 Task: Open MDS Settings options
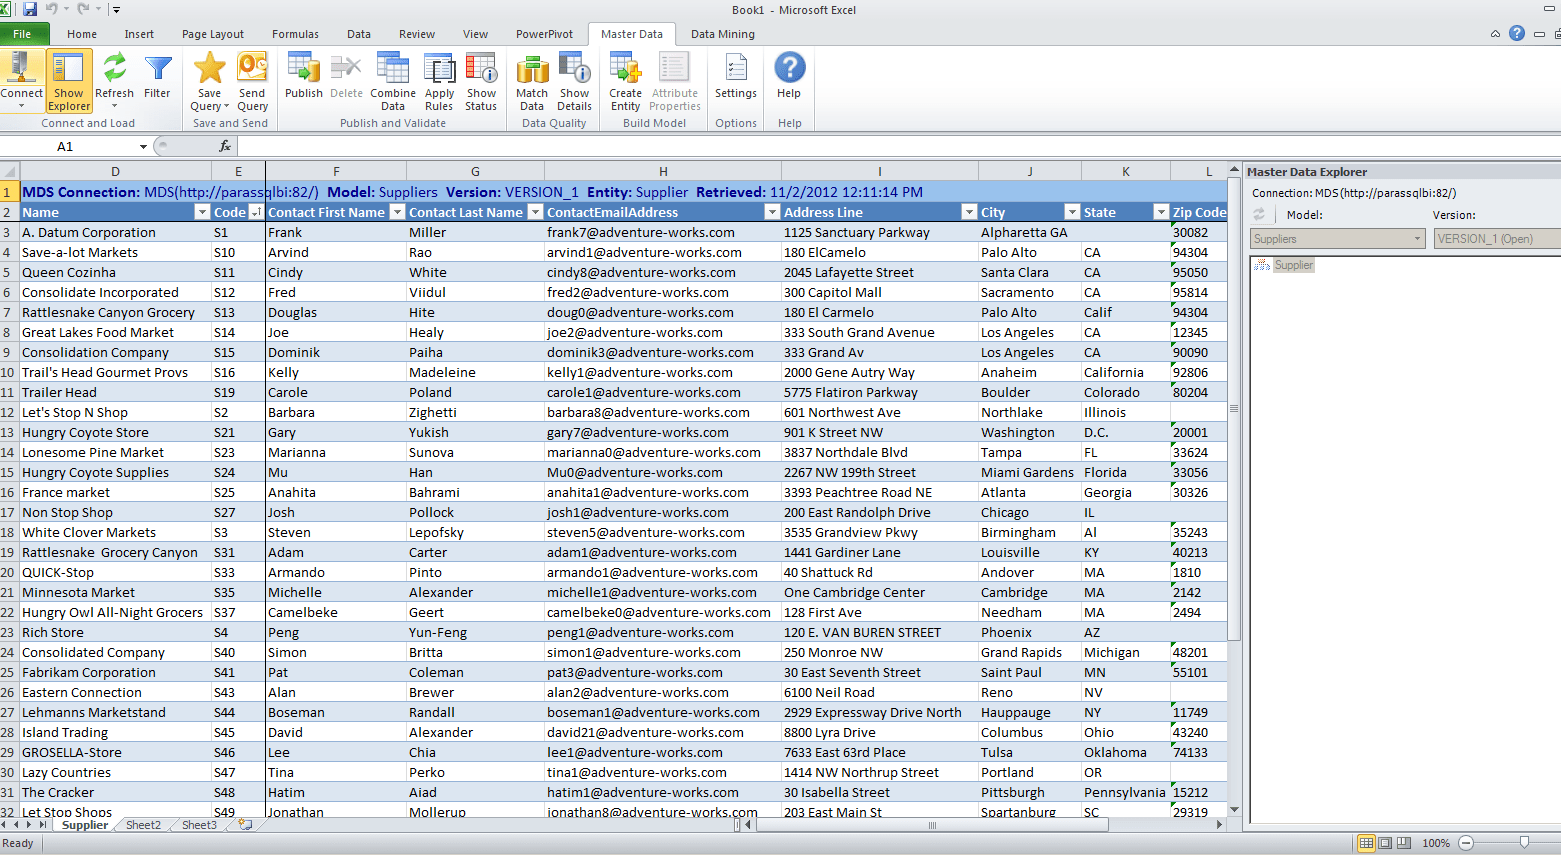(x=736, y=80)
